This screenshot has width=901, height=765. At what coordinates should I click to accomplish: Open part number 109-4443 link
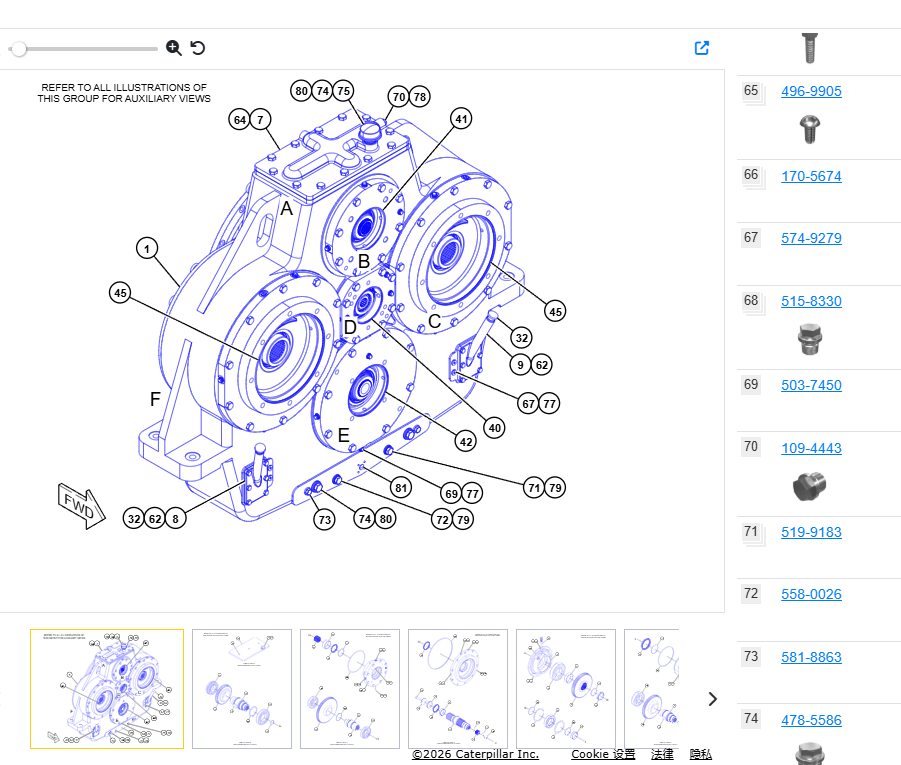811,448
